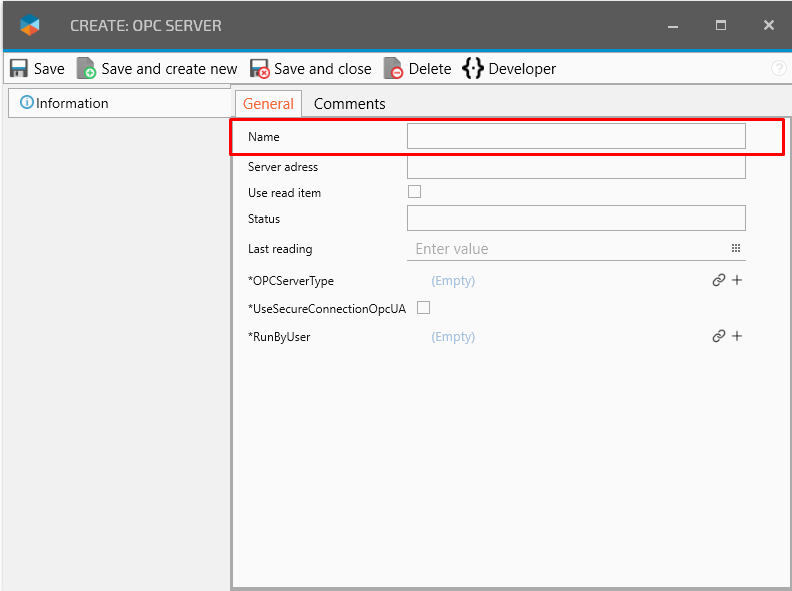The width and height of the screenshot is (792, 591).
Task: Click link icon for OPCServerType
Action: 718,281
